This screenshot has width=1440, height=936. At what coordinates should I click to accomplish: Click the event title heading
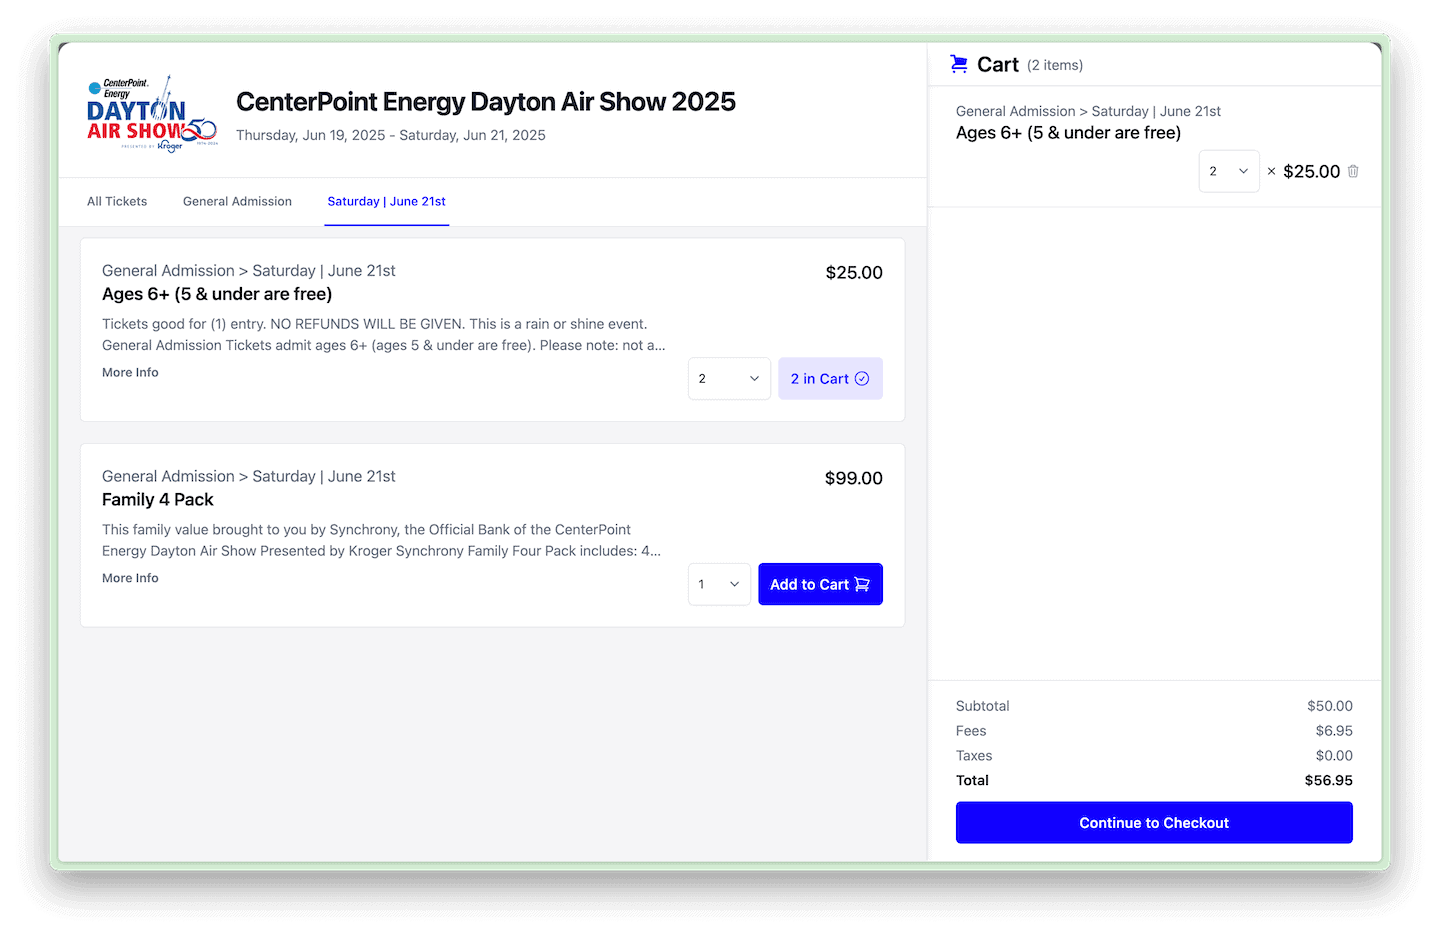tap(486, 102)
